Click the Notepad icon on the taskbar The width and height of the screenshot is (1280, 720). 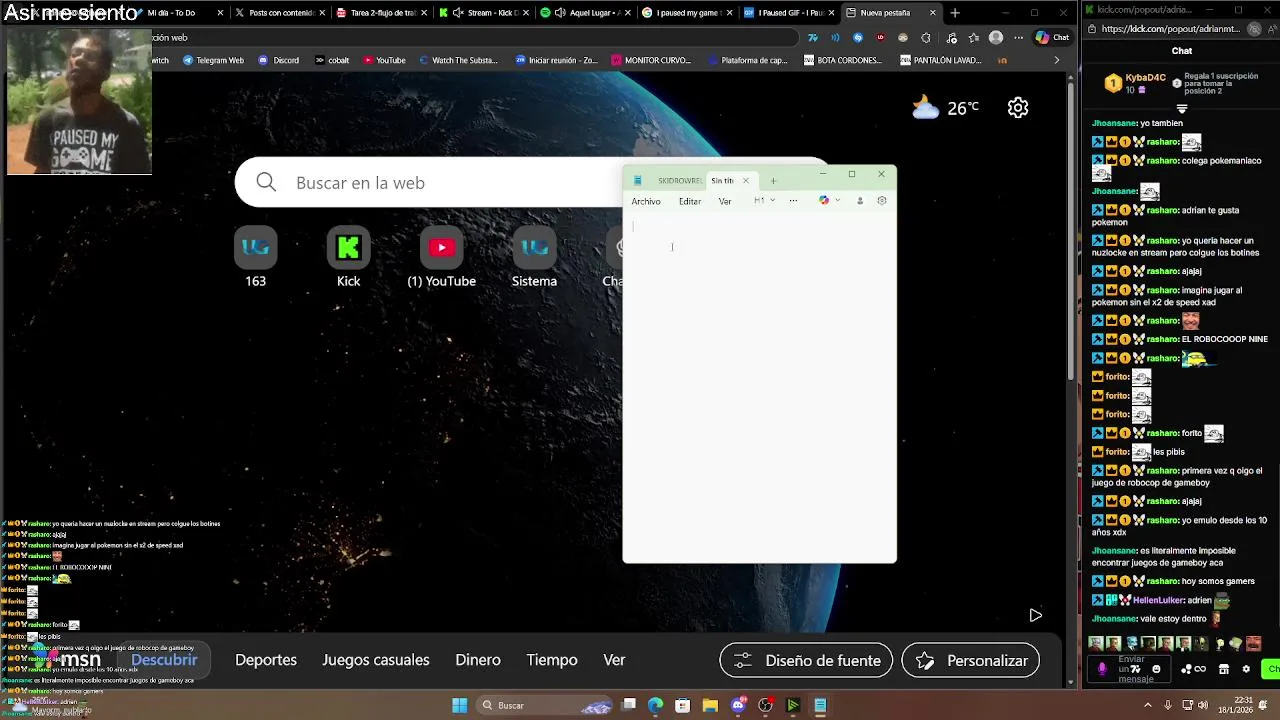[820, 705]
